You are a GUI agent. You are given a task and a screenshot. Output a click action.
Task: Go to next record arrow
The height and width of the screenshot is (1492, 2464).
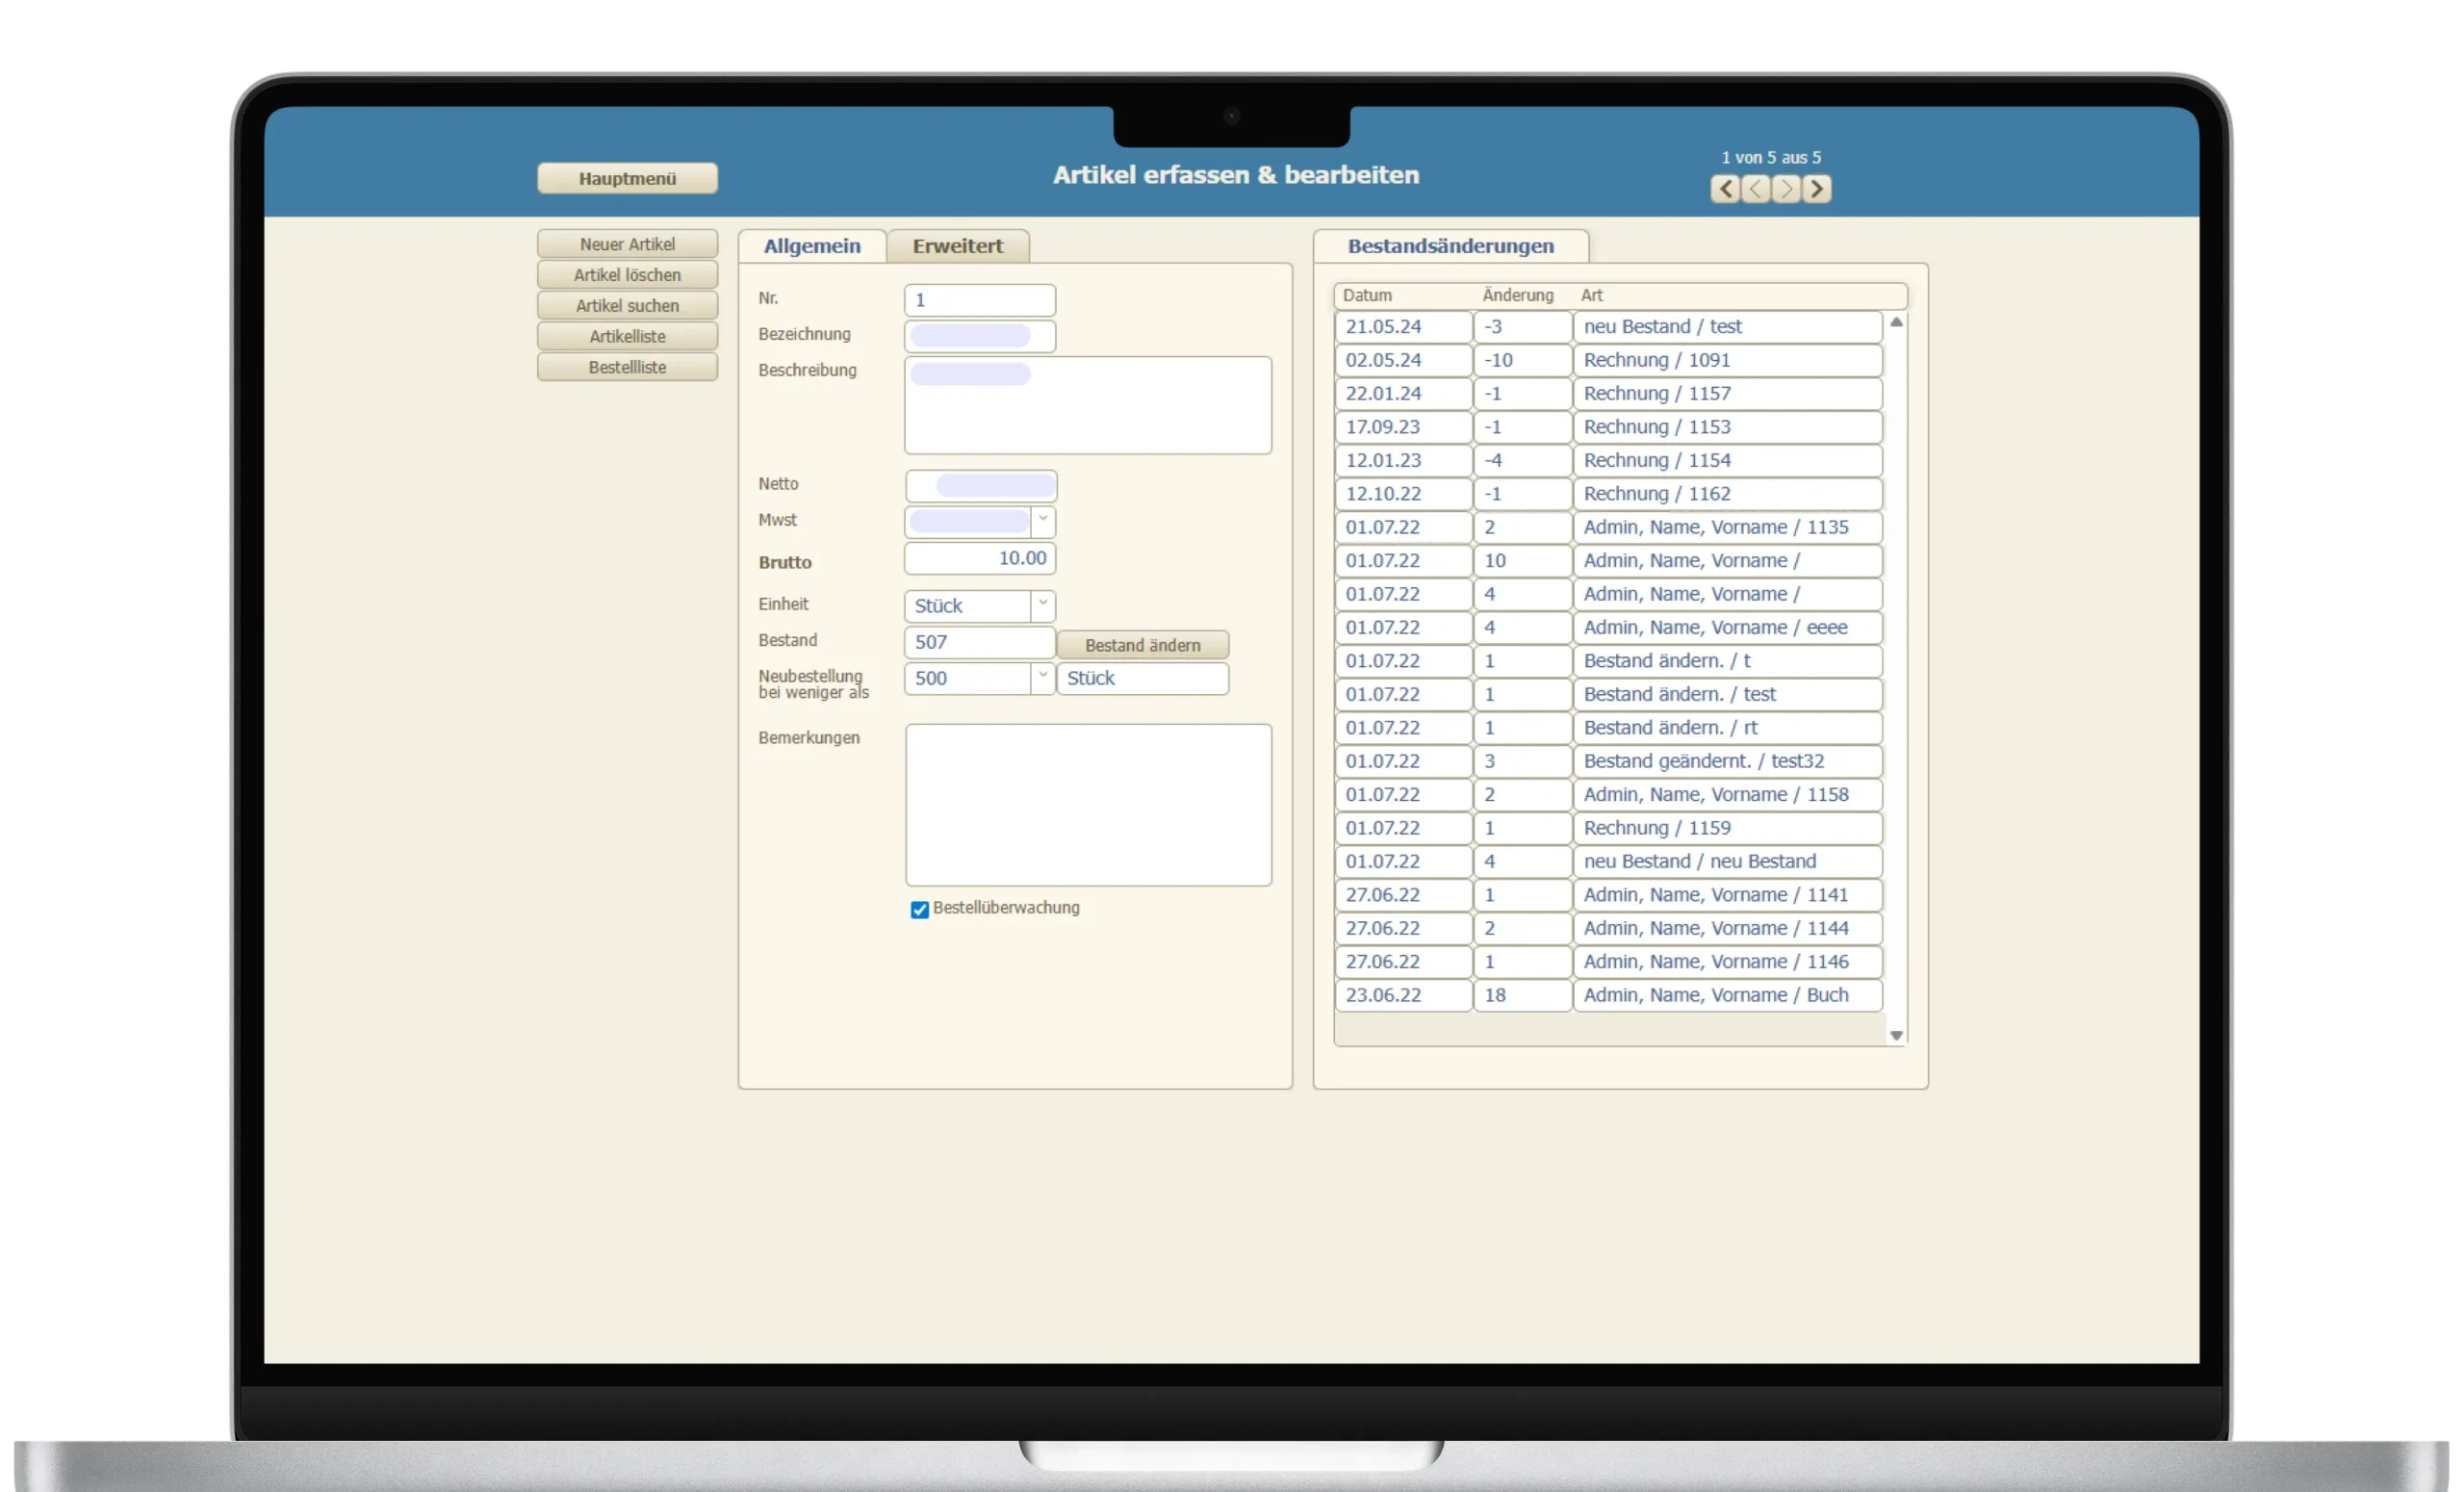tap(1786, 188)
